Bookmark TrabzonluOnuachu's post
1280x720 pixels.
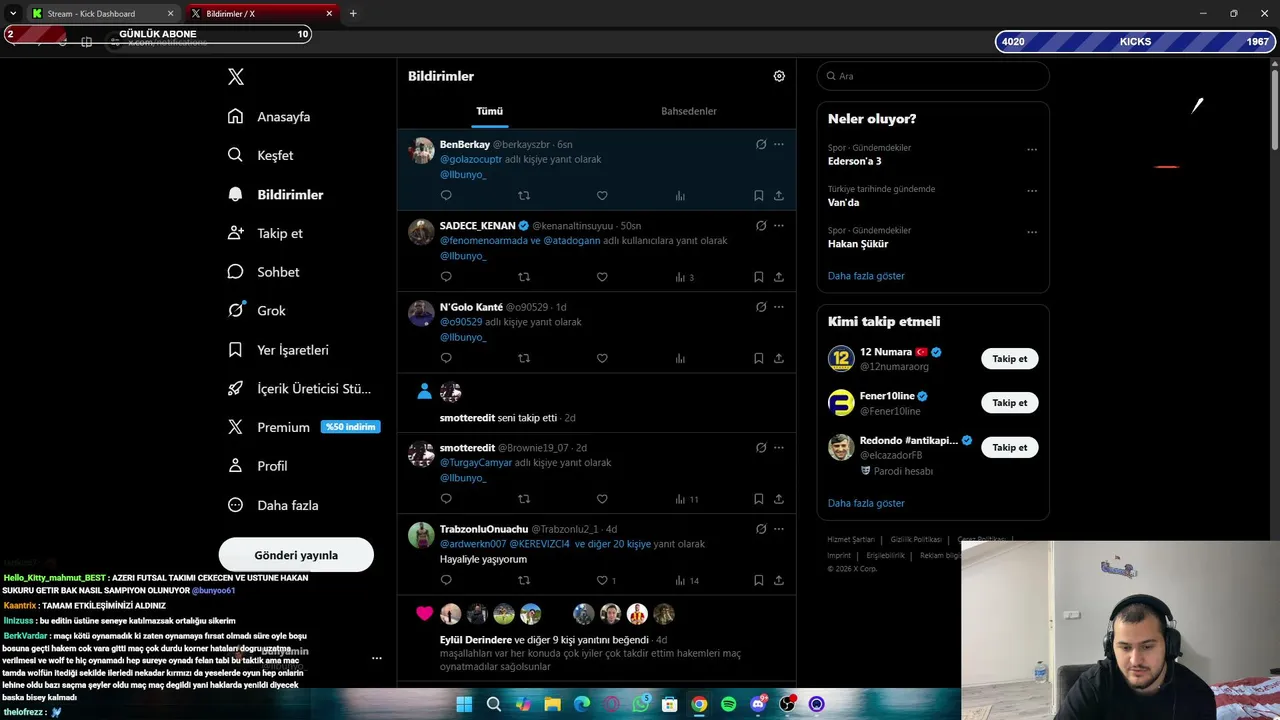point(759,580)
